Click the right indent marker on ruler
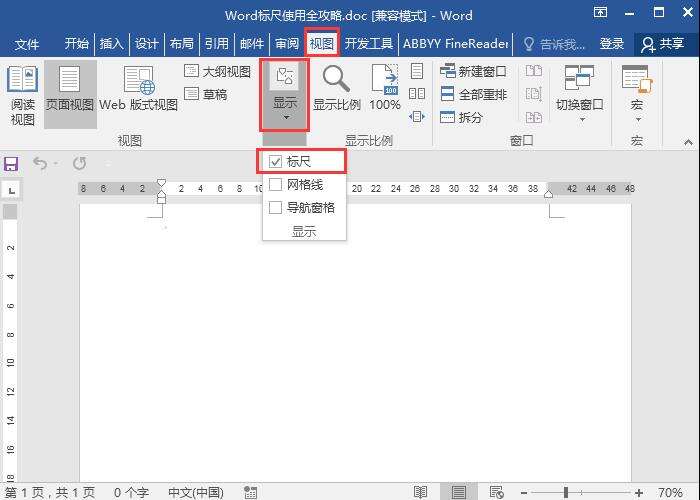 click(549, 193)
